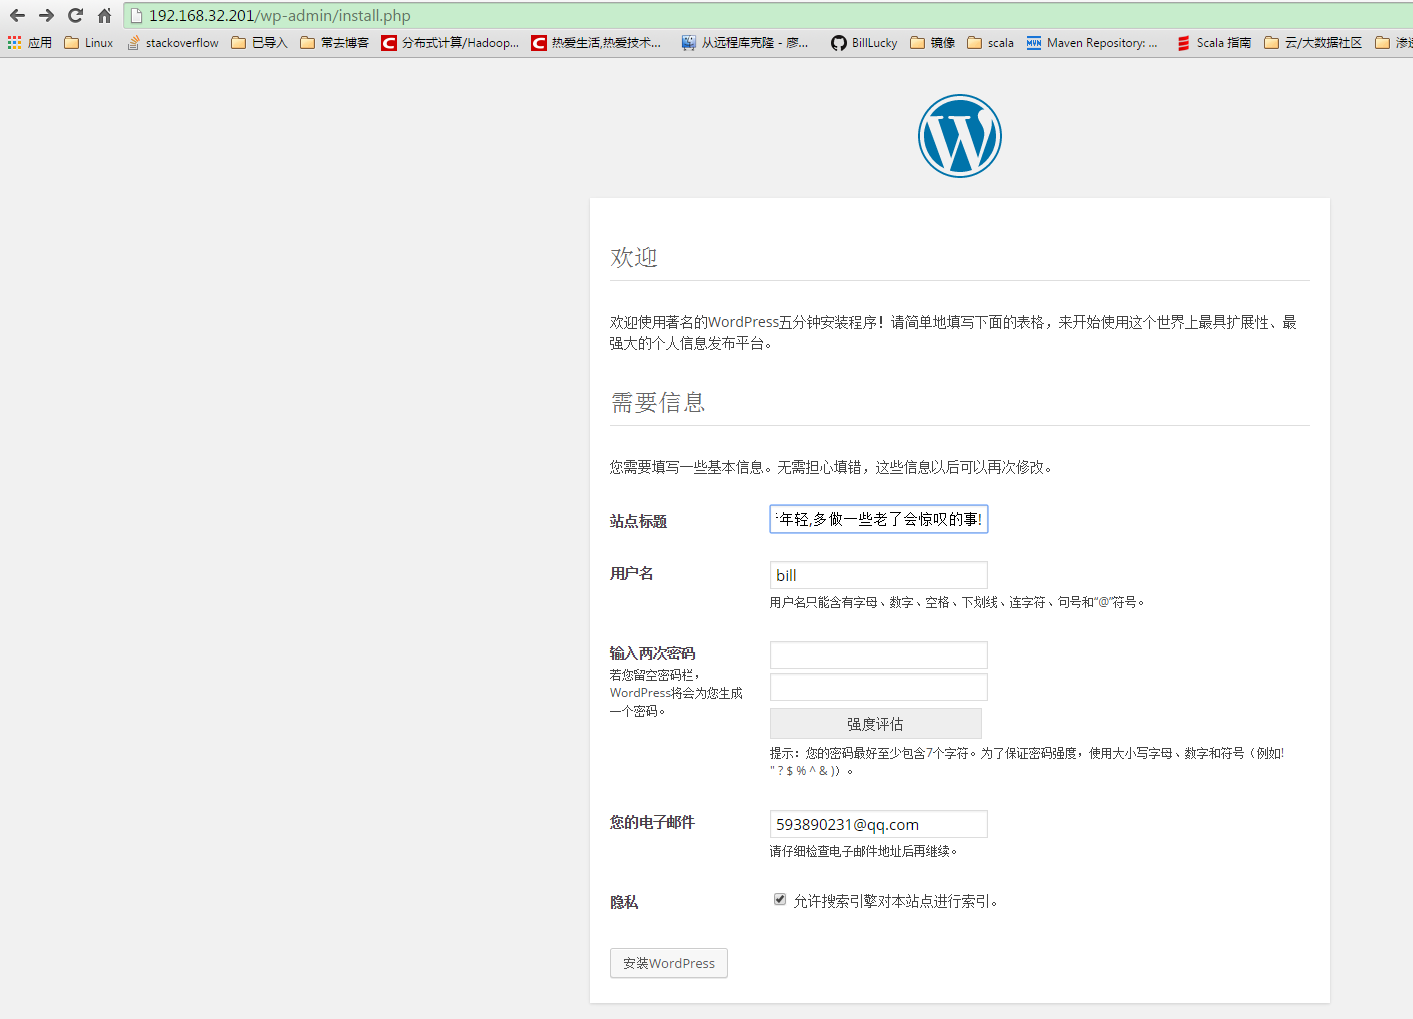Viewport: 1413px width, 1019px height.
Task: Toggle the 允许搜索引擎 indexing checkbox
Action: (780, 899)
